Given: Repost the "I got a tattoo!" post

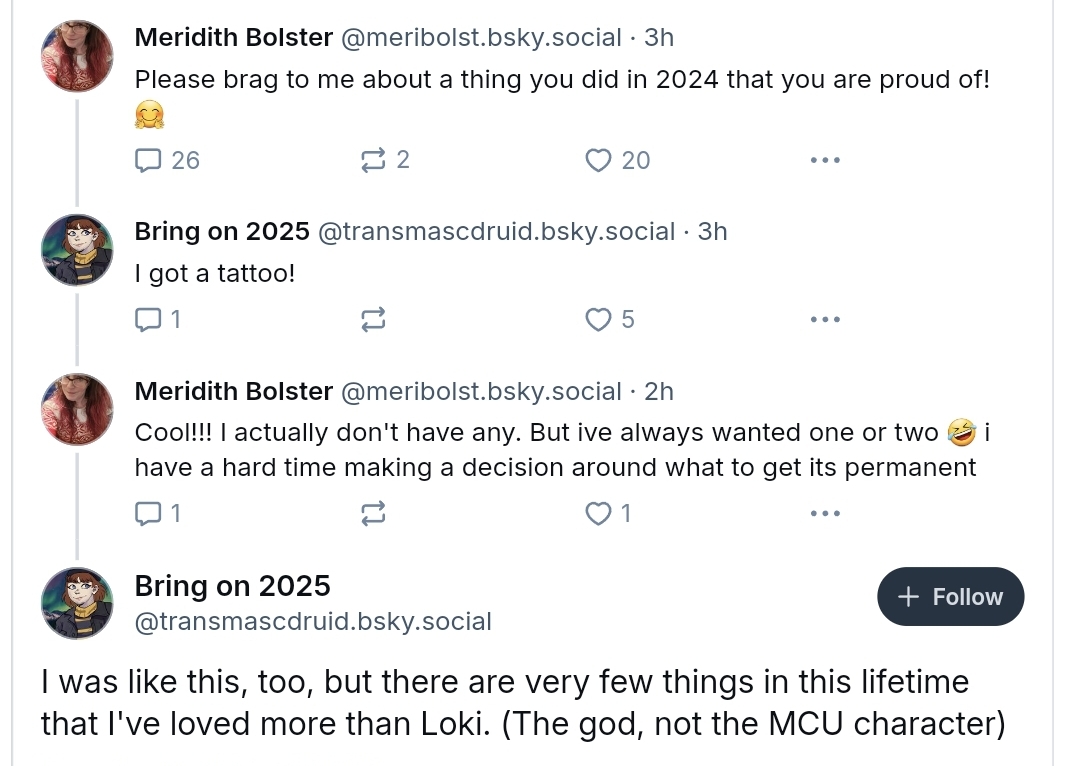Looking at the screenshot, I should [373, 320].
